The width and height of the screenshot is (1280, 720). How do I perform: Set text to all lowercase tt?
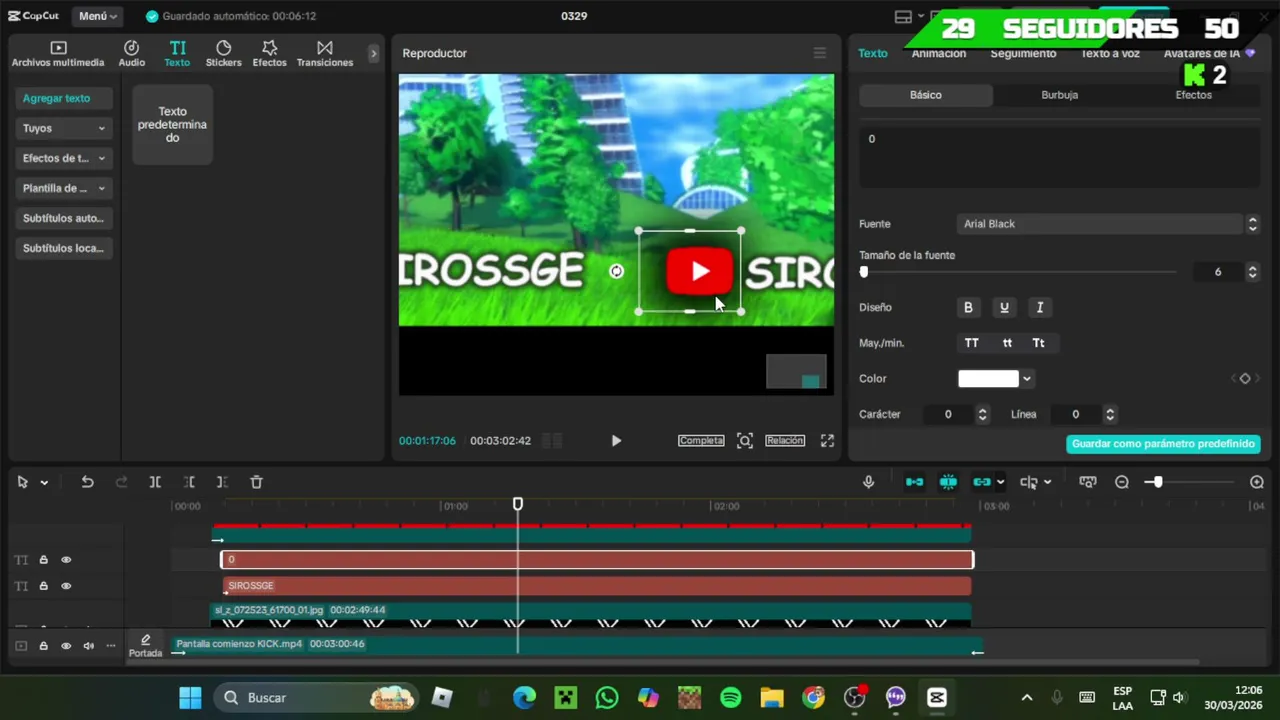1007,343
